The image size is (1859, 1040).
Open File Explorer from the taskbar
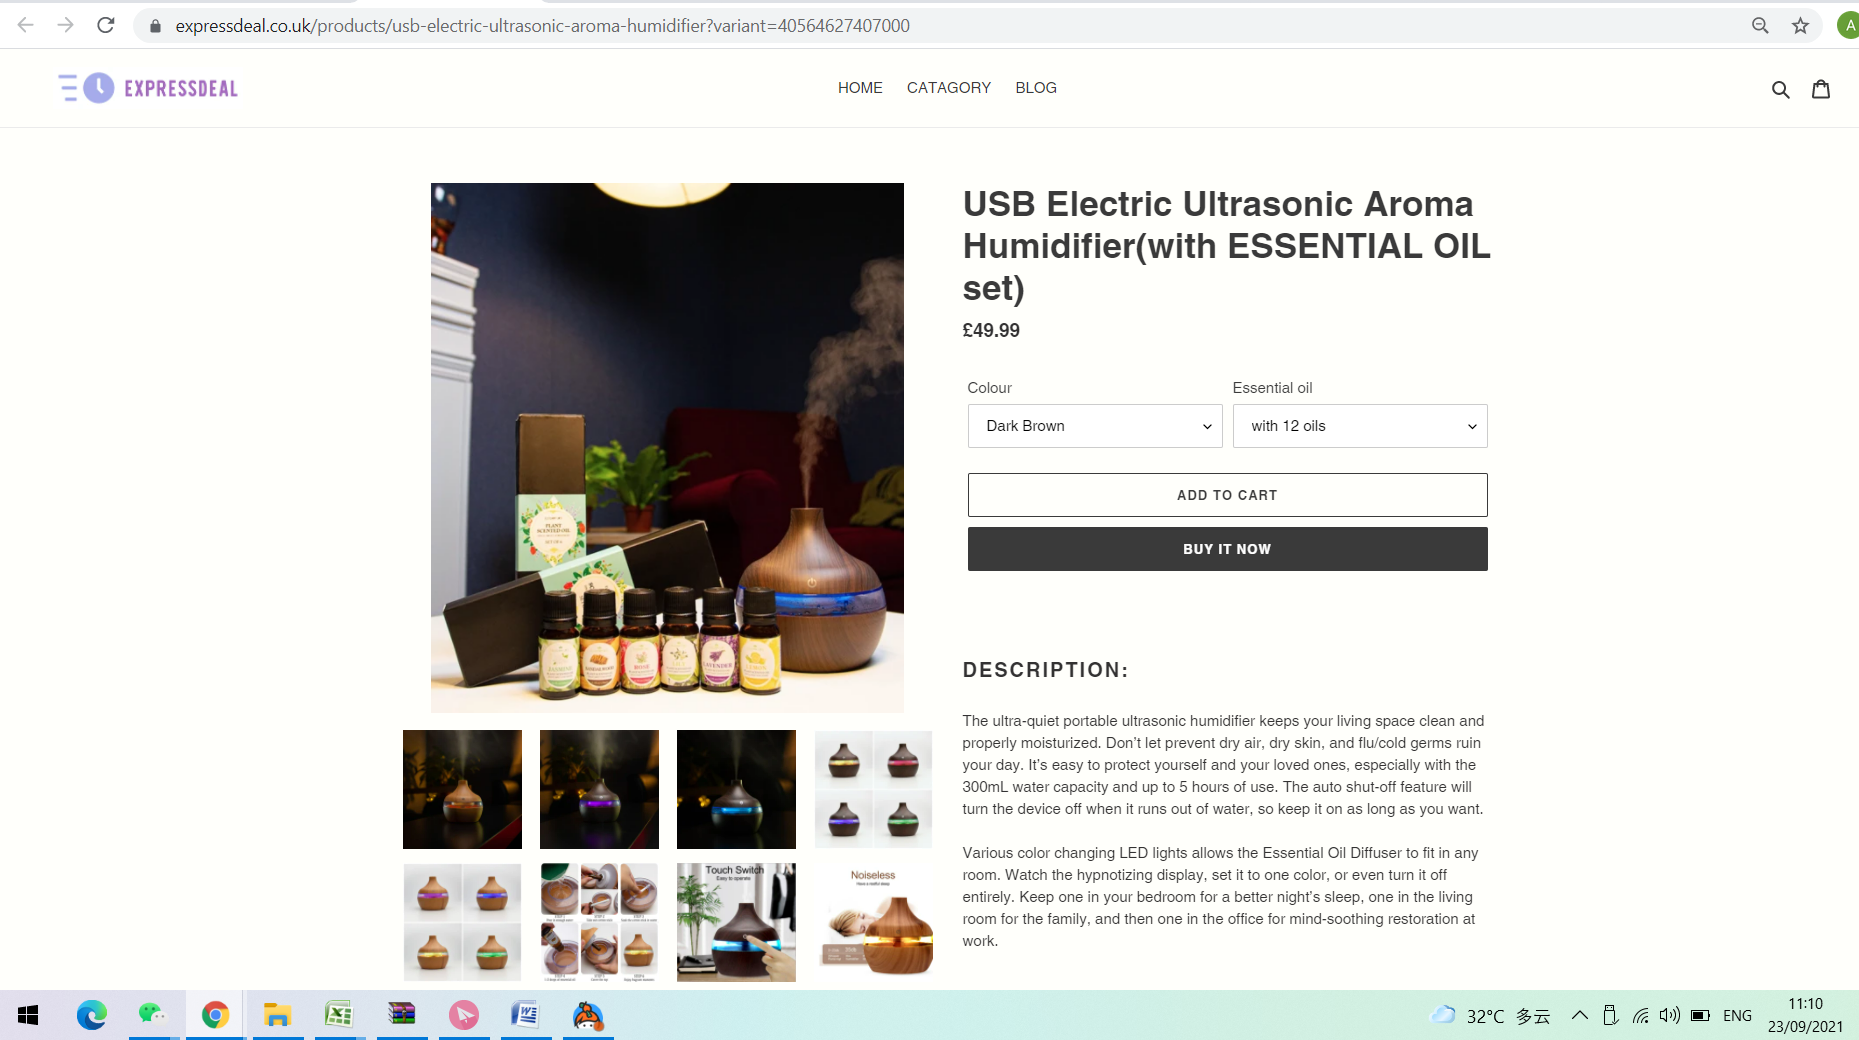[x=277, y=1015]
